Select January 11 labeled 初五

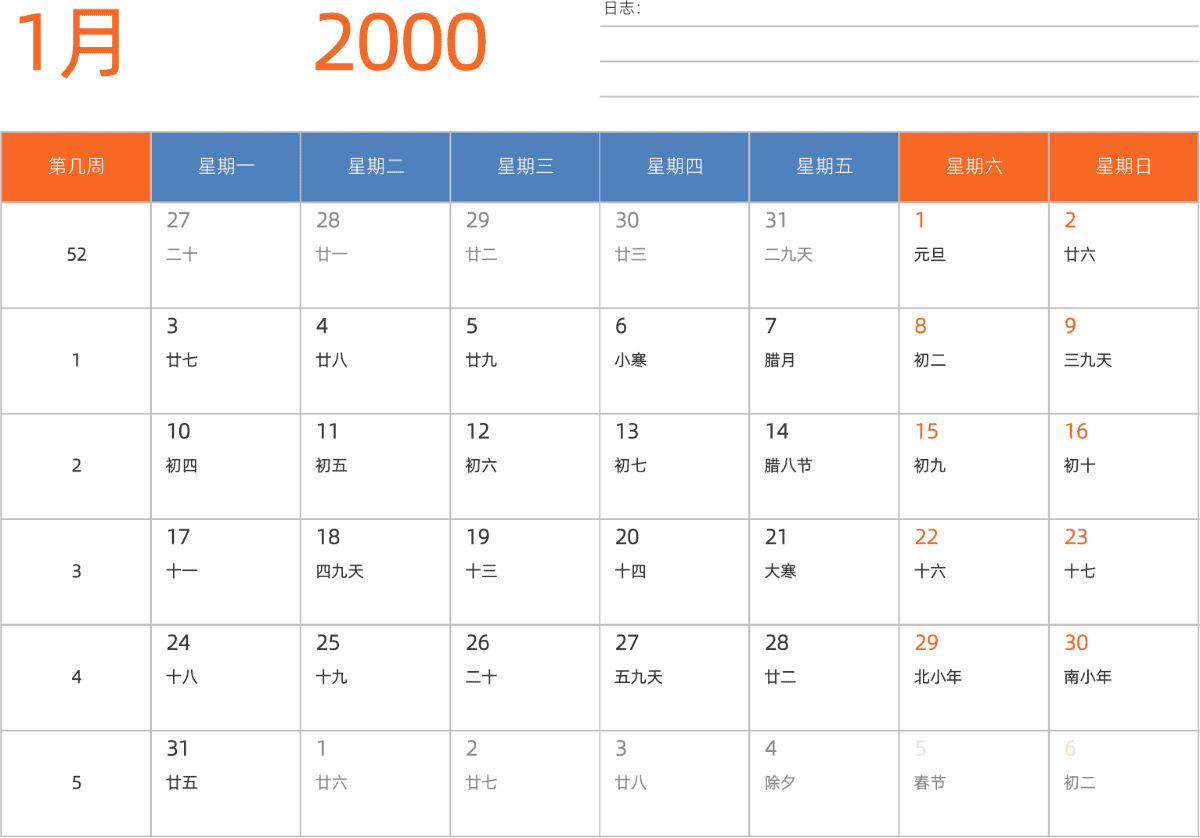click(375, 466)
